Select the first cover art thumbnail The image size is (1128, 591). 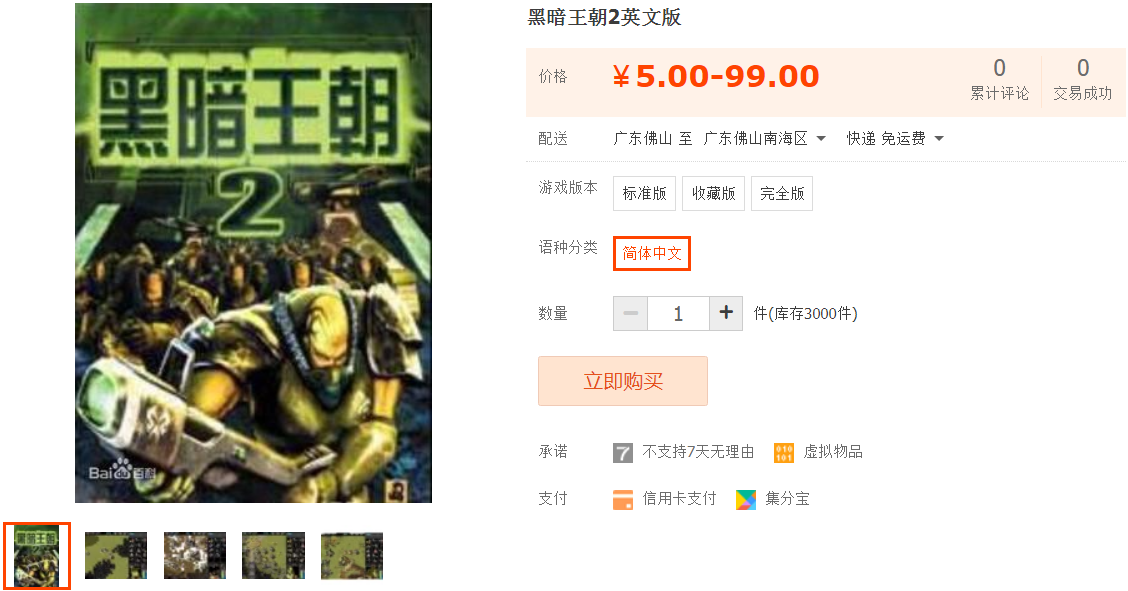37,556
